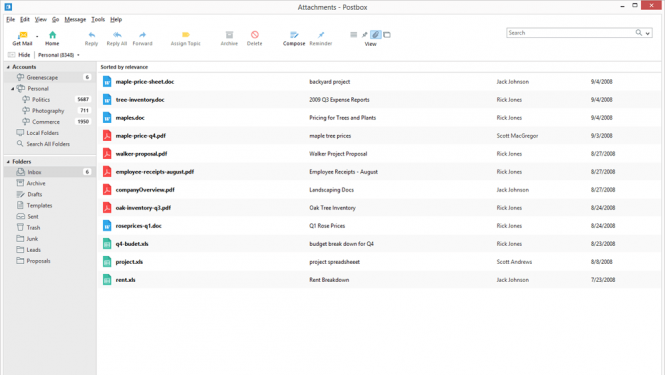The height and width of the screenshot is (375, 665).
Task: Click the Forward toolbar icon
Action: click(142, 35)
